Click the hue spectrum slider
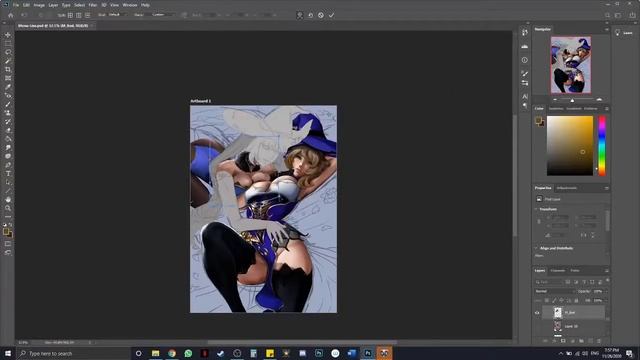Image resolution: width=640 pixels, height=360 pixels. 602,146
